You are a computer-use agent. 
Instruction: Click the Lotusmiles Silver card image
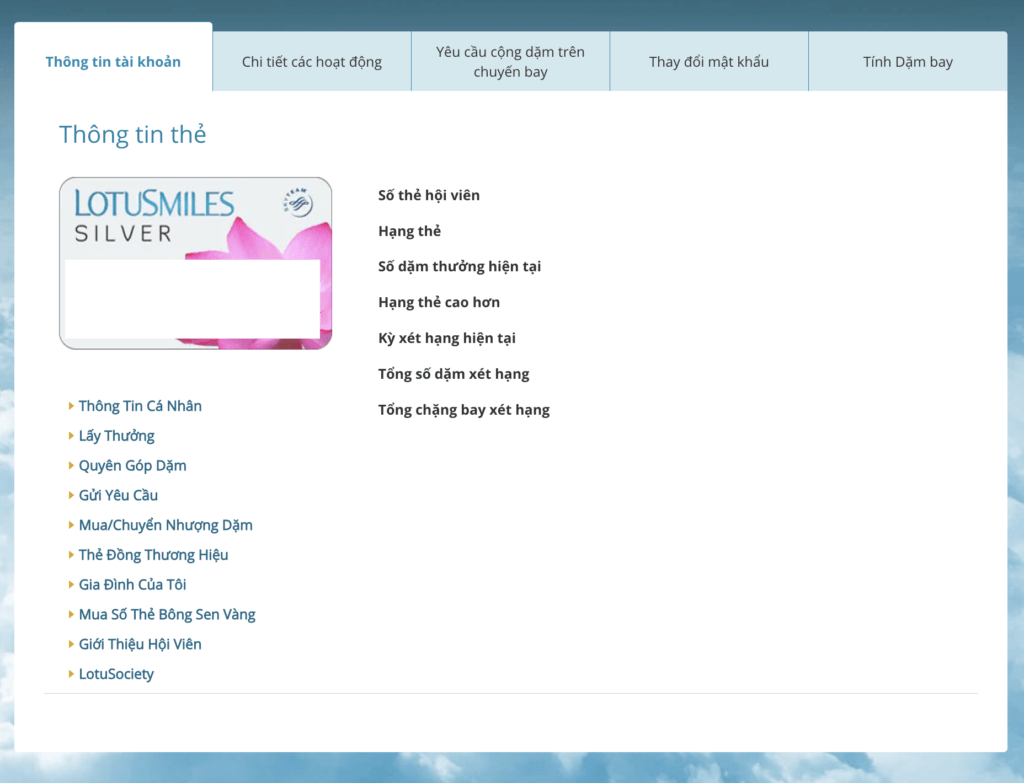[x=195, y=263]
